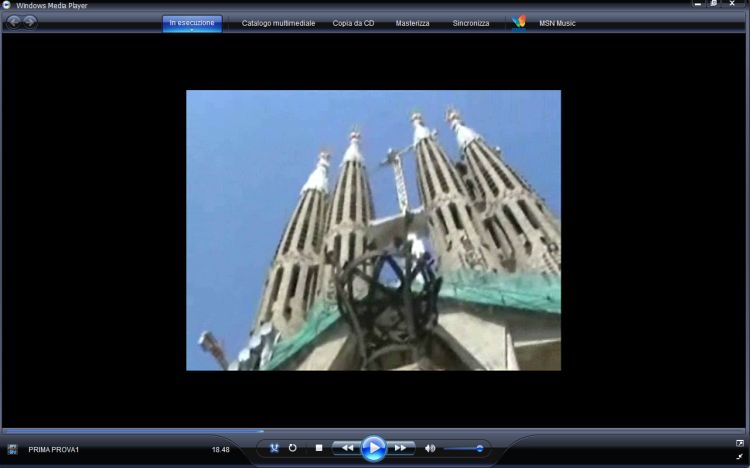Click the Rewind button
This screenshot has width=750, height=468.
point(346,448)
